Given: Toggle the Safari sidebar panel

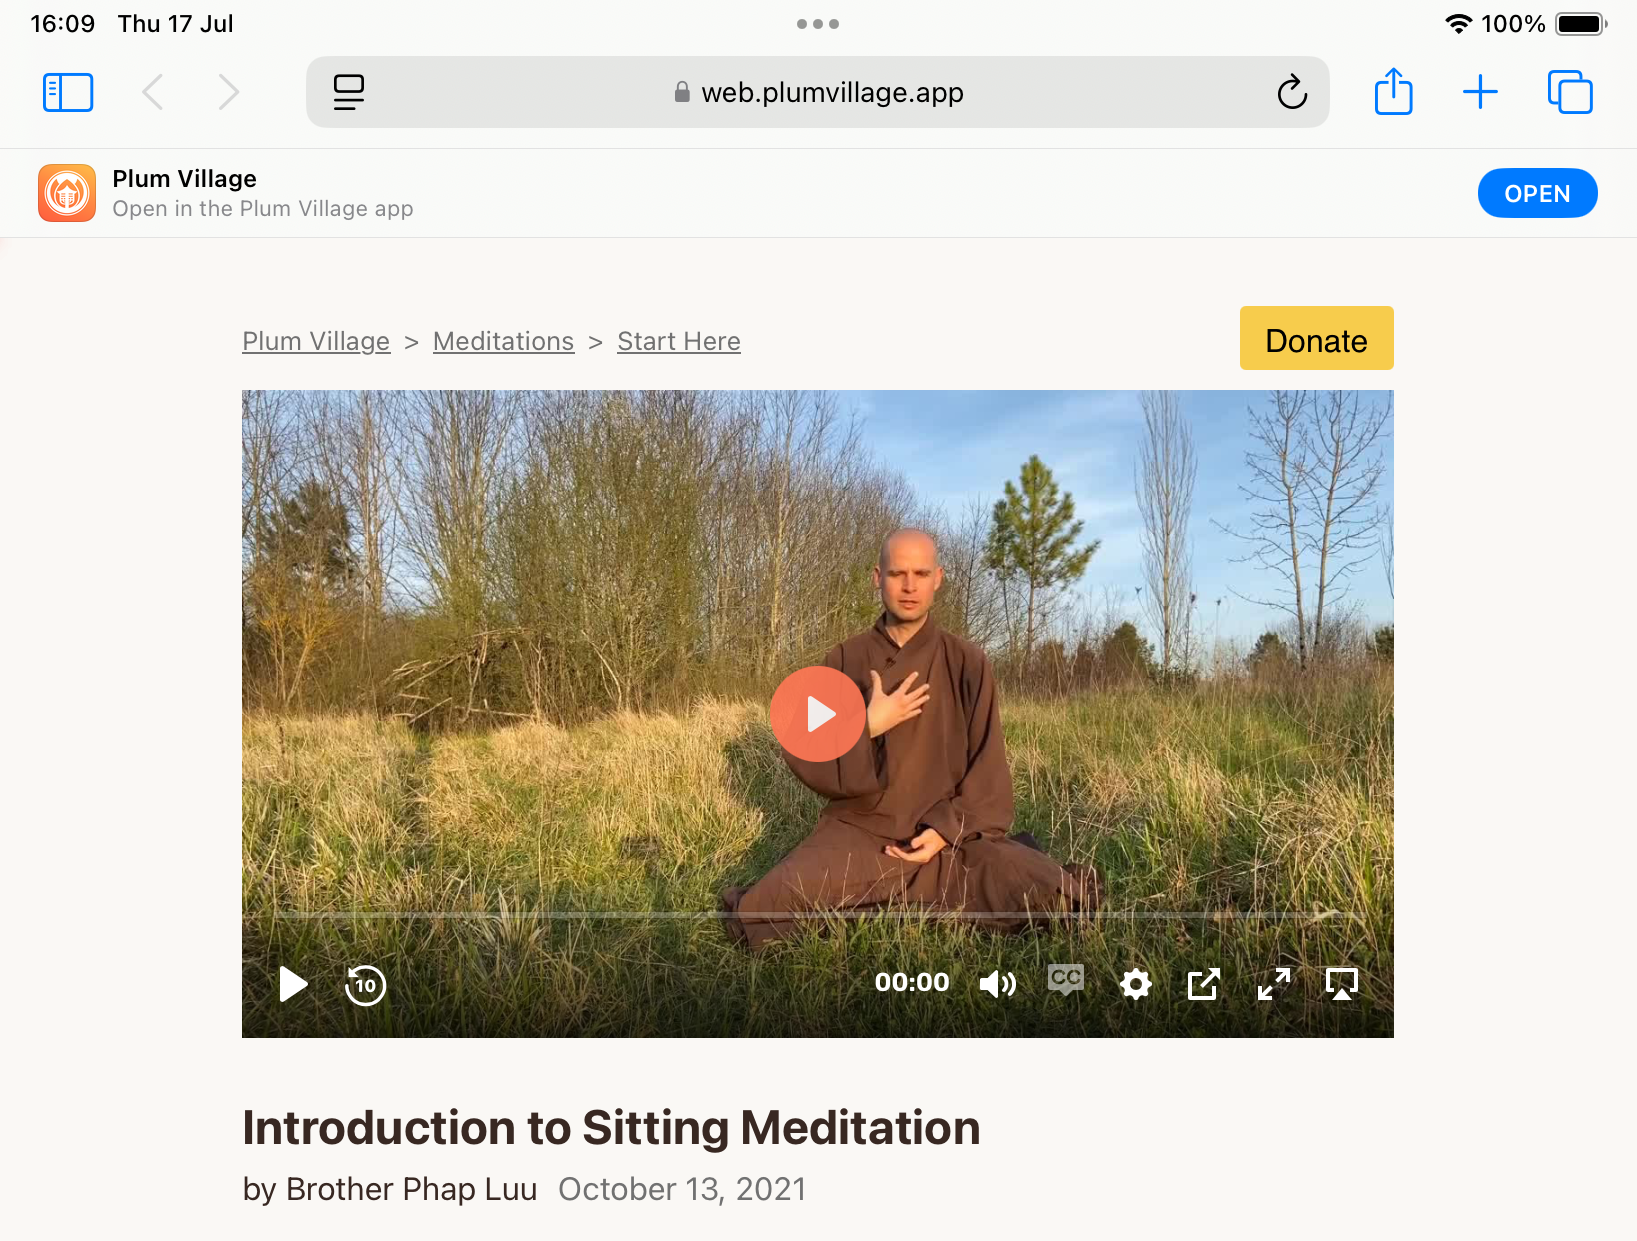Looking at the screenshot, I should [x=68, y=93].
